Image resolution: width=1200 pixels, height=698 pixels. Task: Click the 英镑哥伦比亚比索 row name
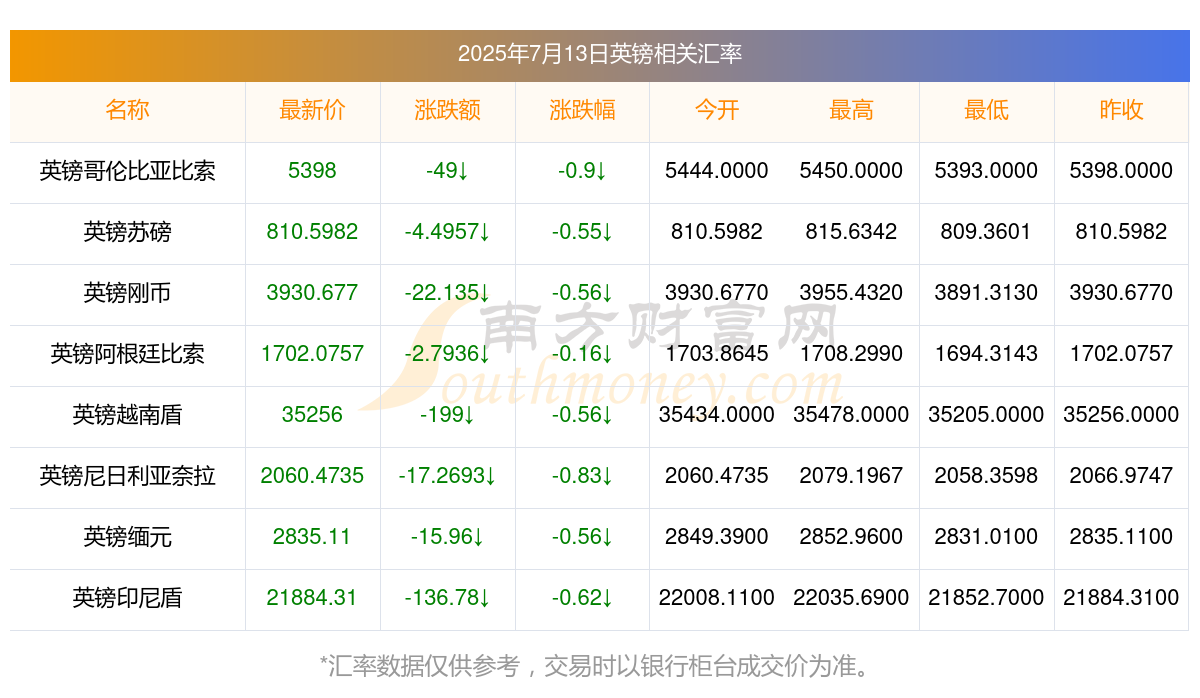point(127,171)
